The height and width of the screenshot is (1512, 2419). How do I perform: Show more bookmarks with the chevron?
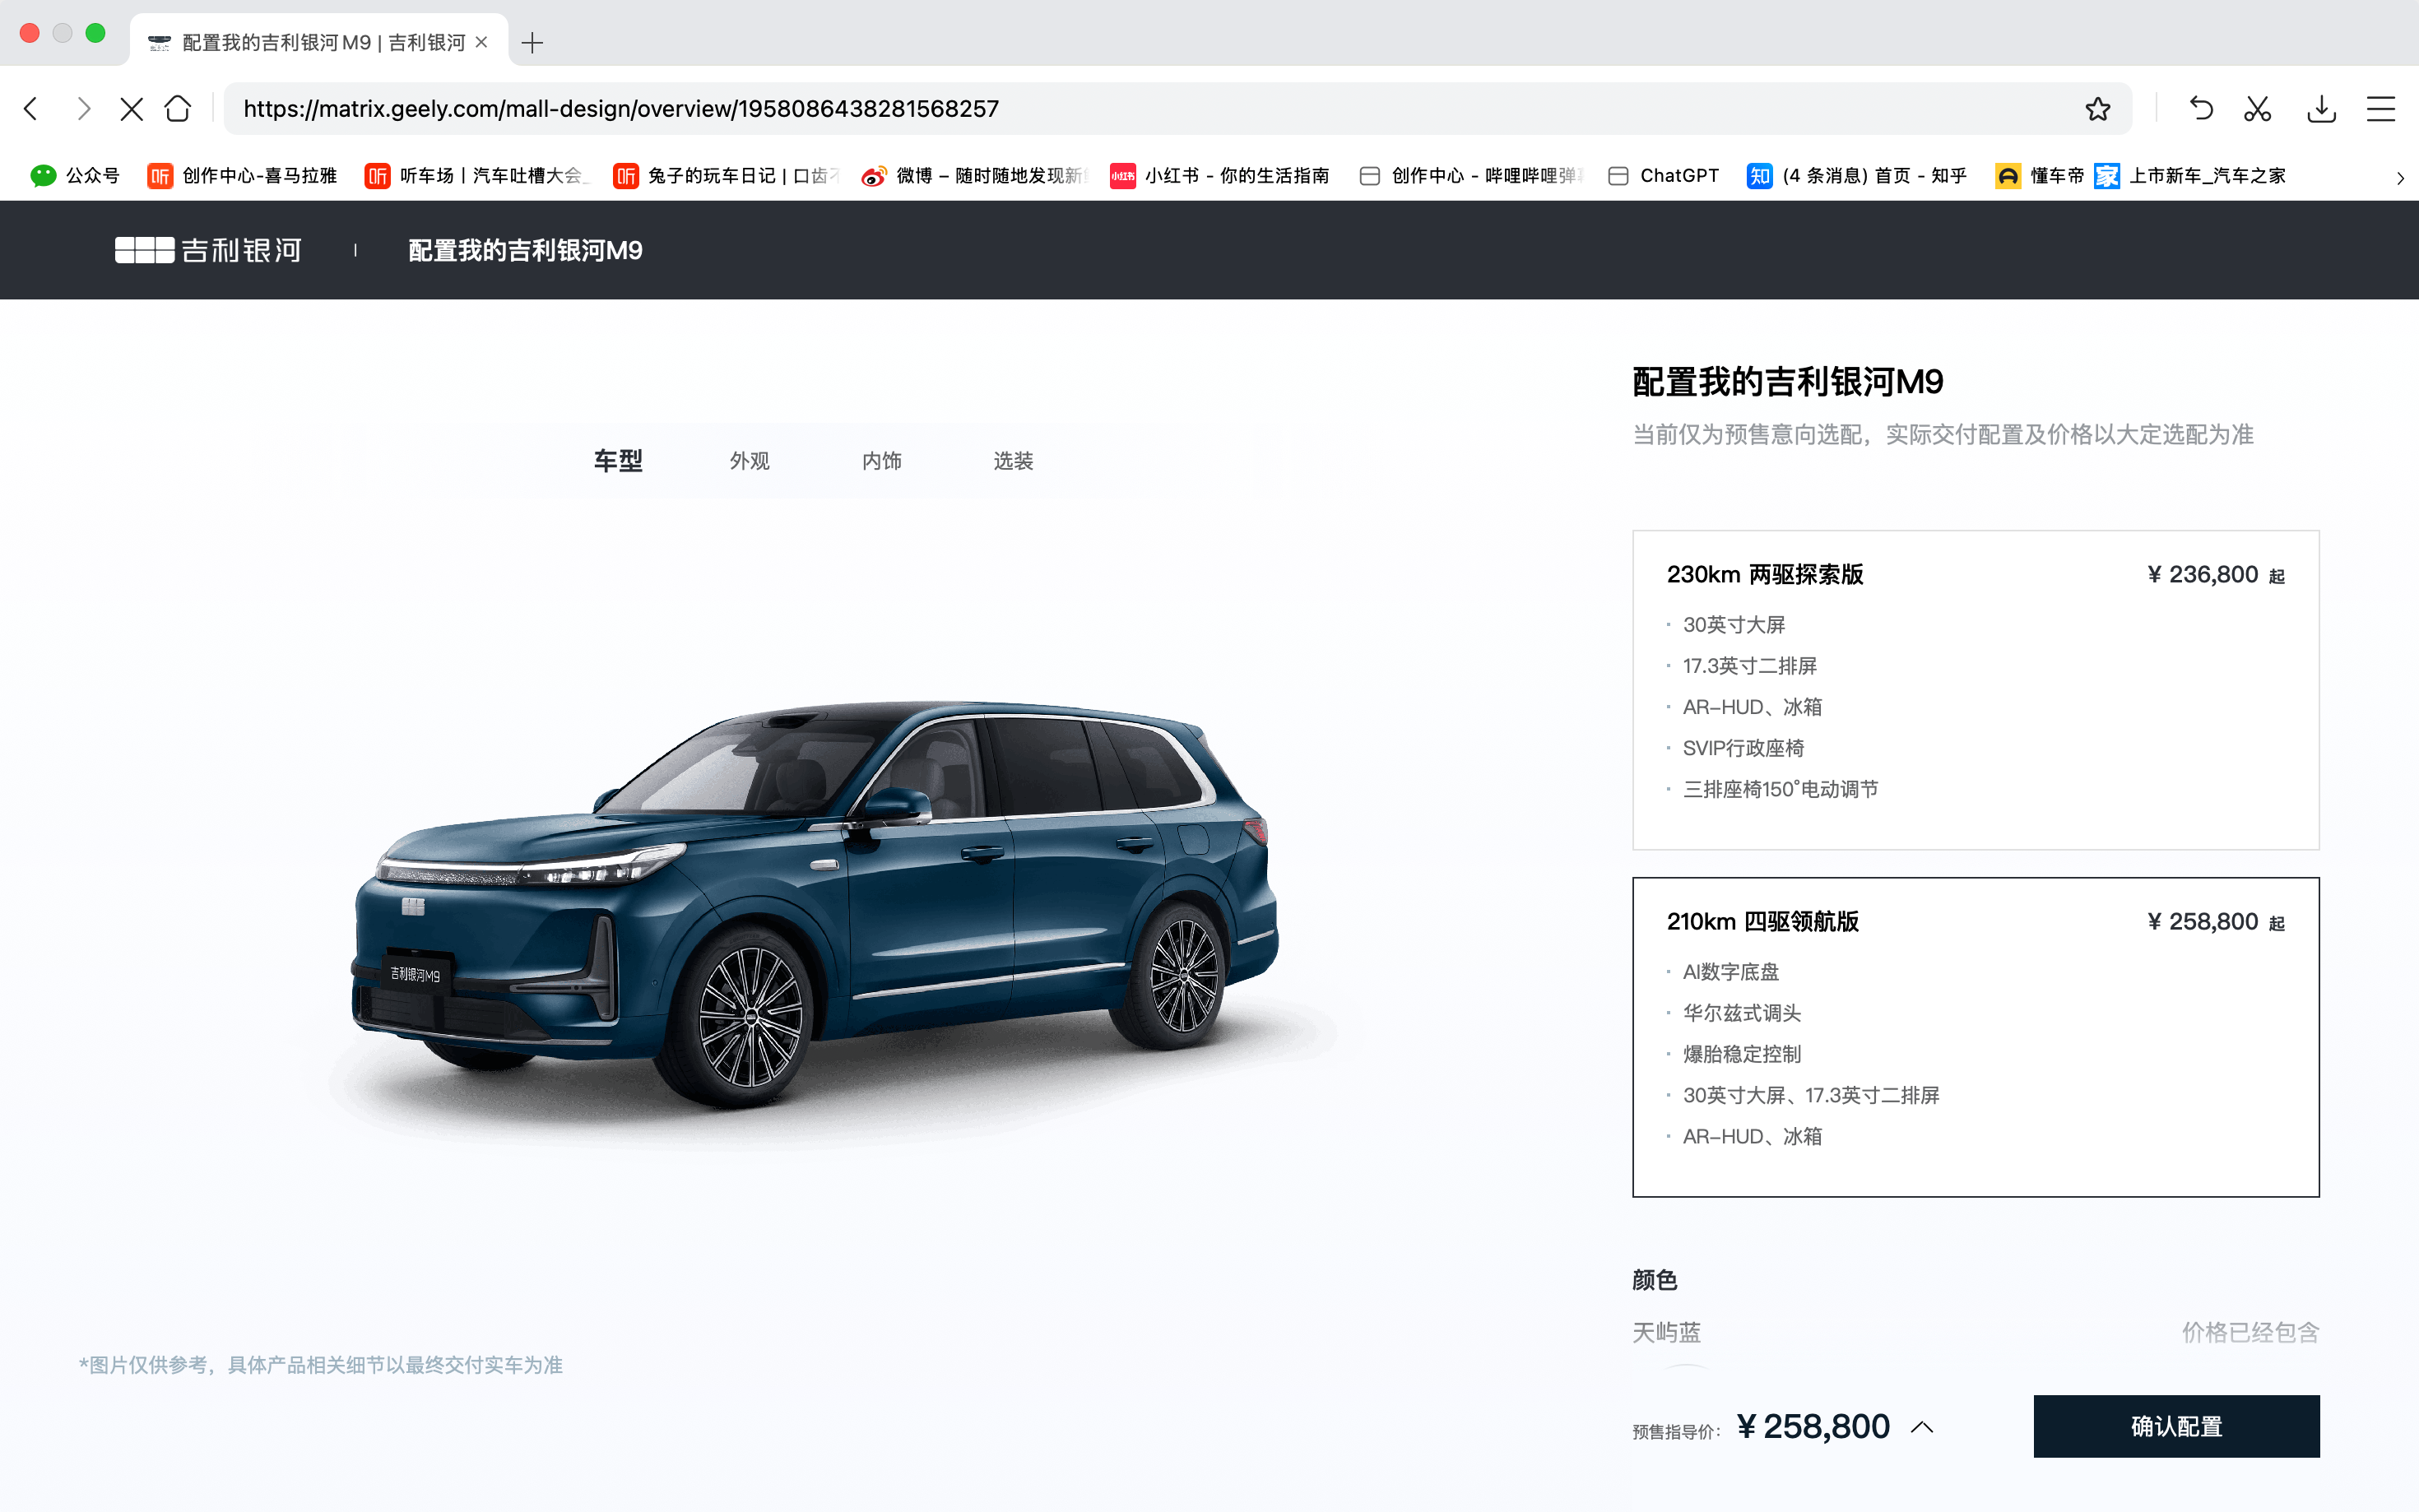tap(2400, 177)
